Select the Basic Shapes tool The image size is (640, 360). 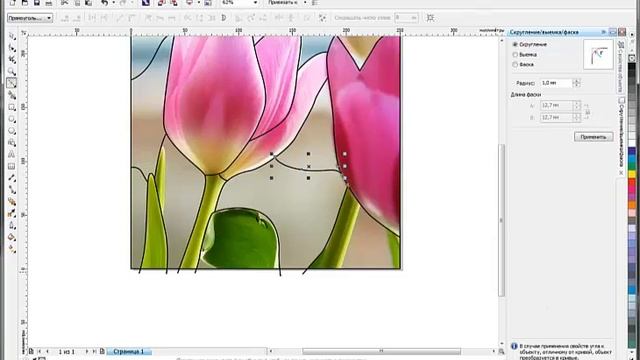(12, 142)
